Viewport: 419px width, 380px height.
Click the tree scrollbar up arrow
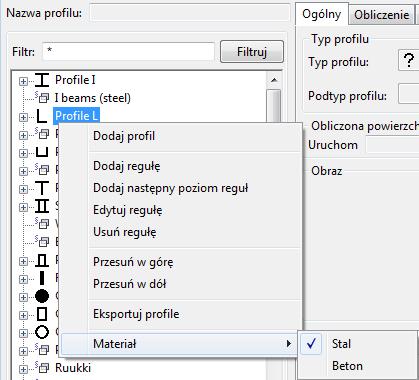pos(274,80)
